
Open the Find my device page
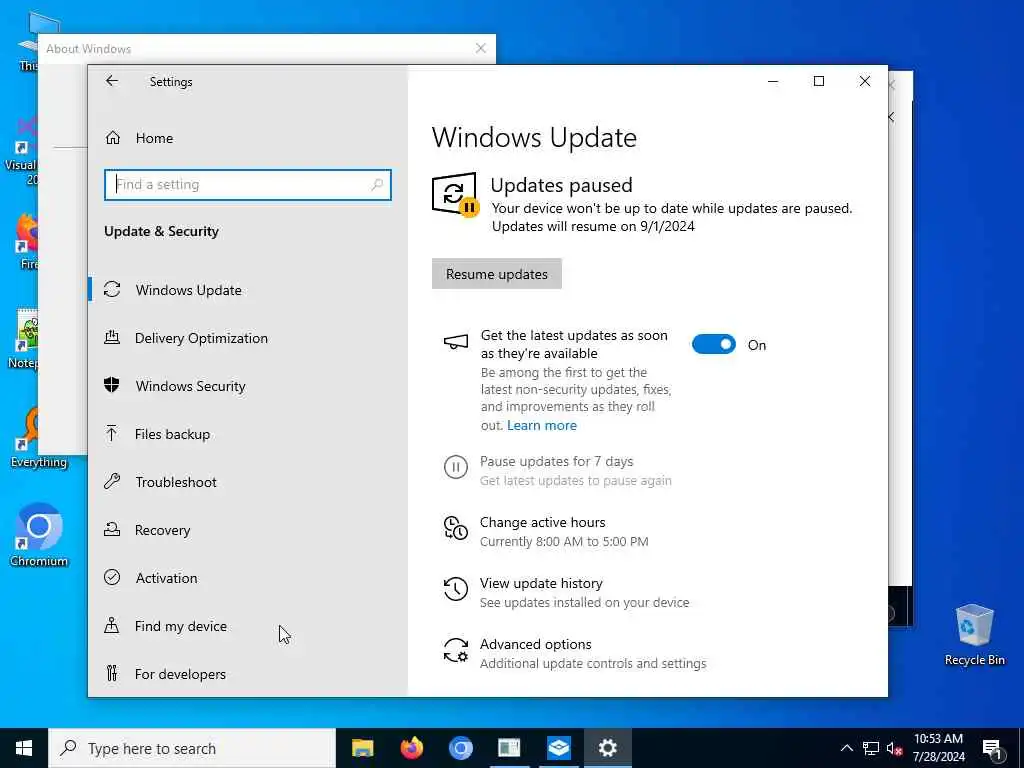click(248, 626)
